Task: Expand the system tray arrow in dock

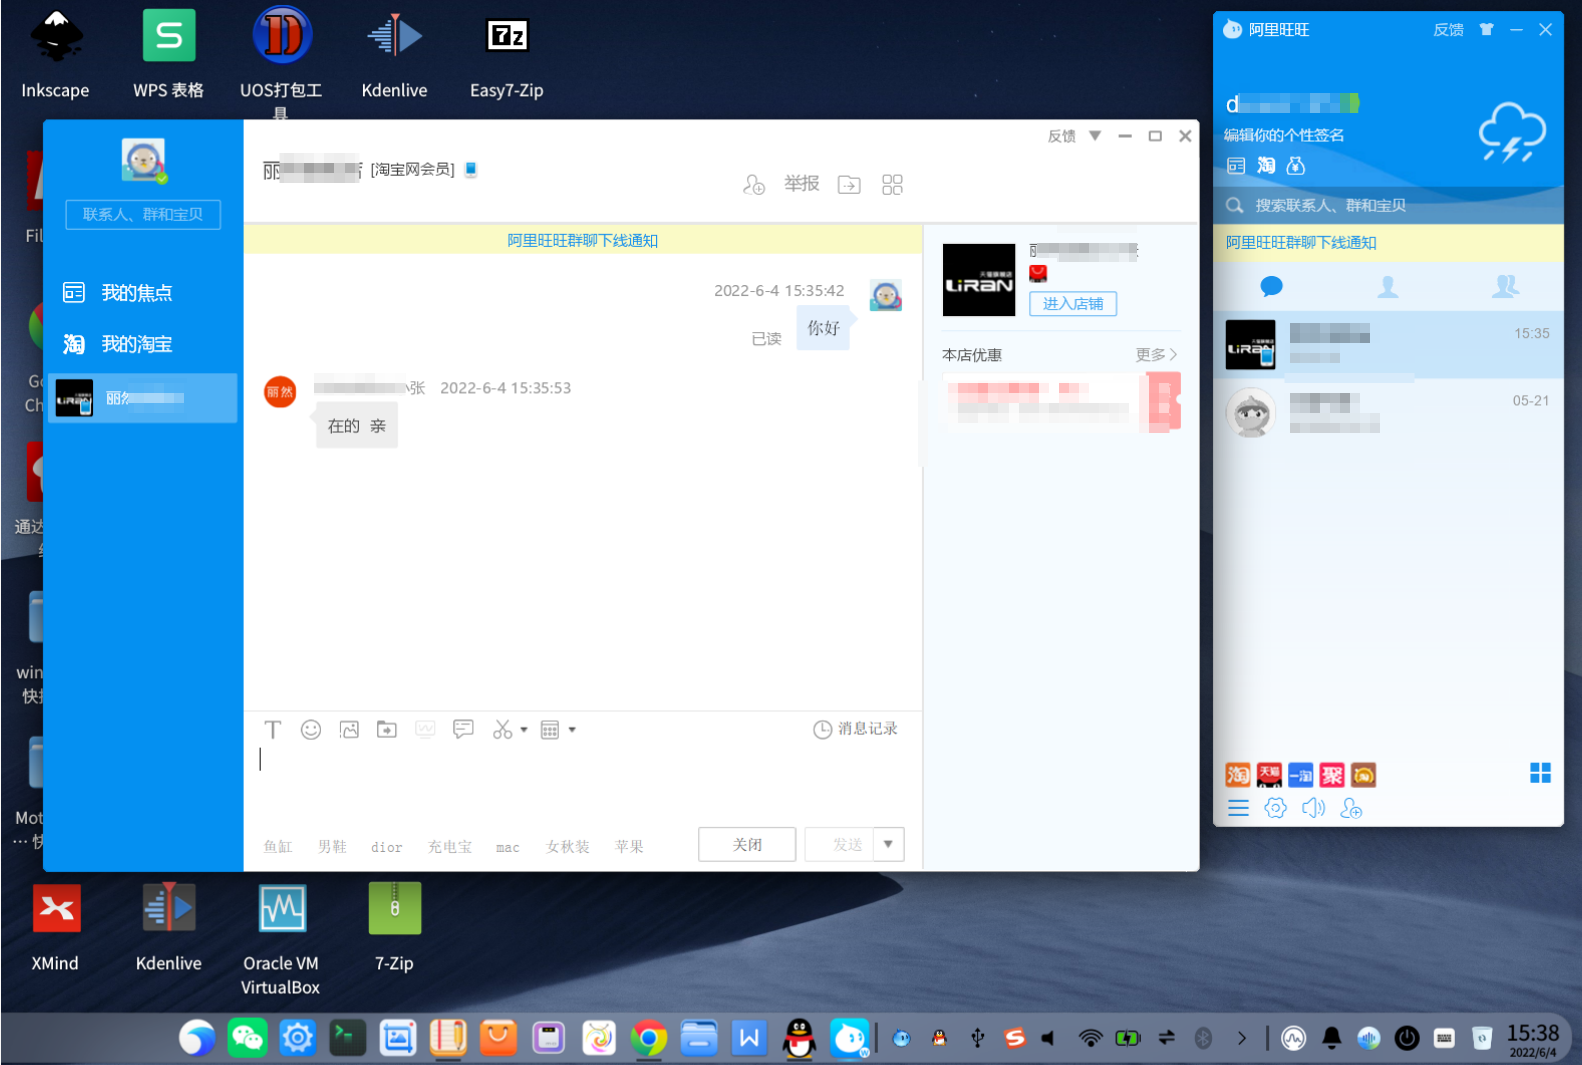Action: pos(1241,1039)
